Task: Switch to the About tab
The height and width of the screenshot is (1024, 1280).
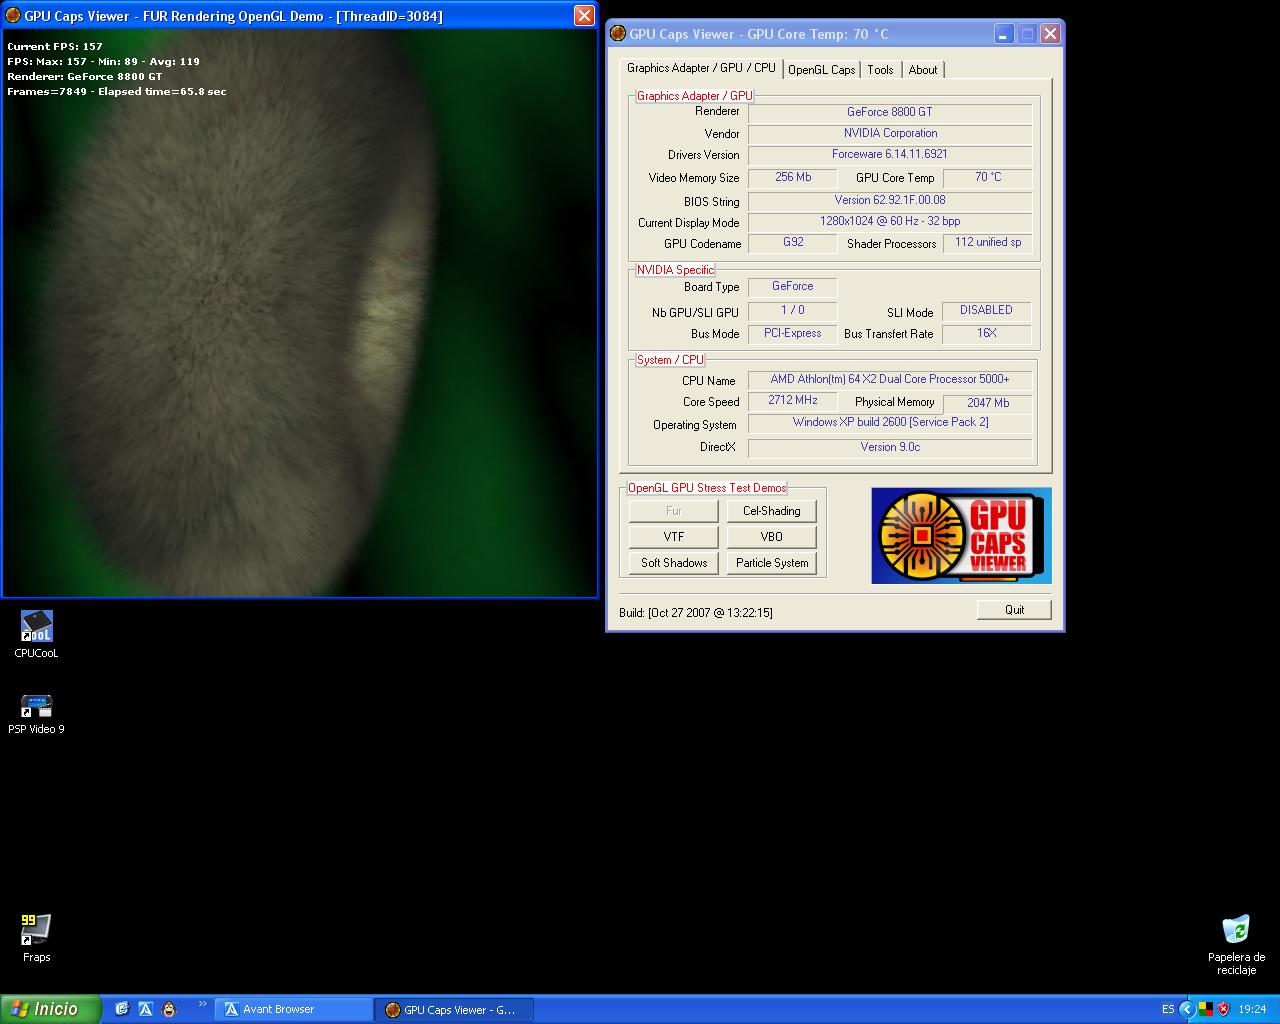Action: point(922,70)
